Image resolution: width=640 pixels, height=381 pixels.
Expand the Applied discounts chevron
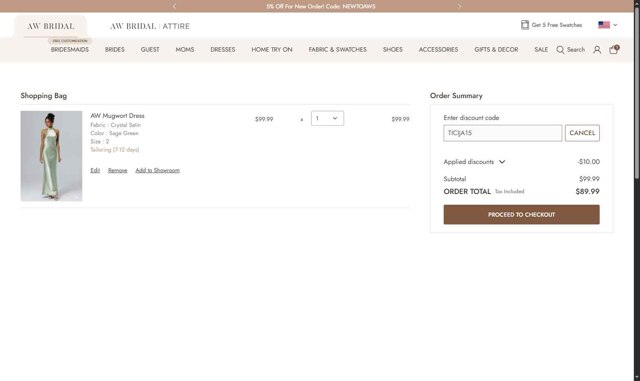click(x=502, y=162)
